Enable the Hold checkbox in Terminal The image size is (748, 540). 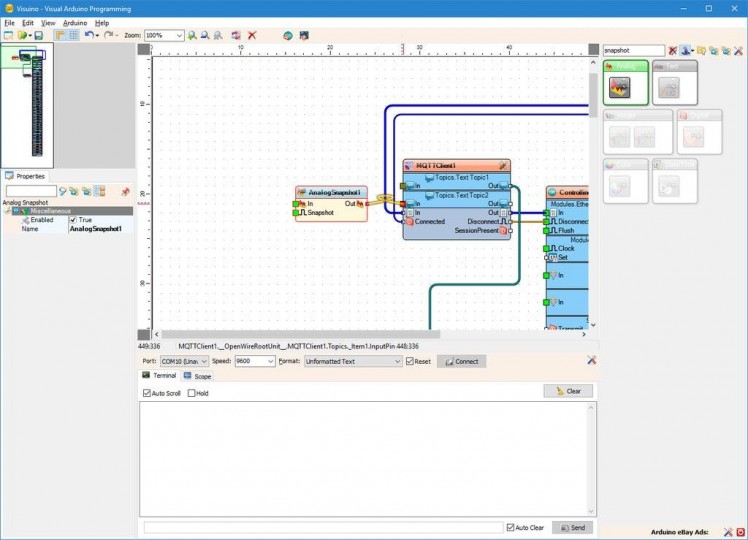click(192, 393)
